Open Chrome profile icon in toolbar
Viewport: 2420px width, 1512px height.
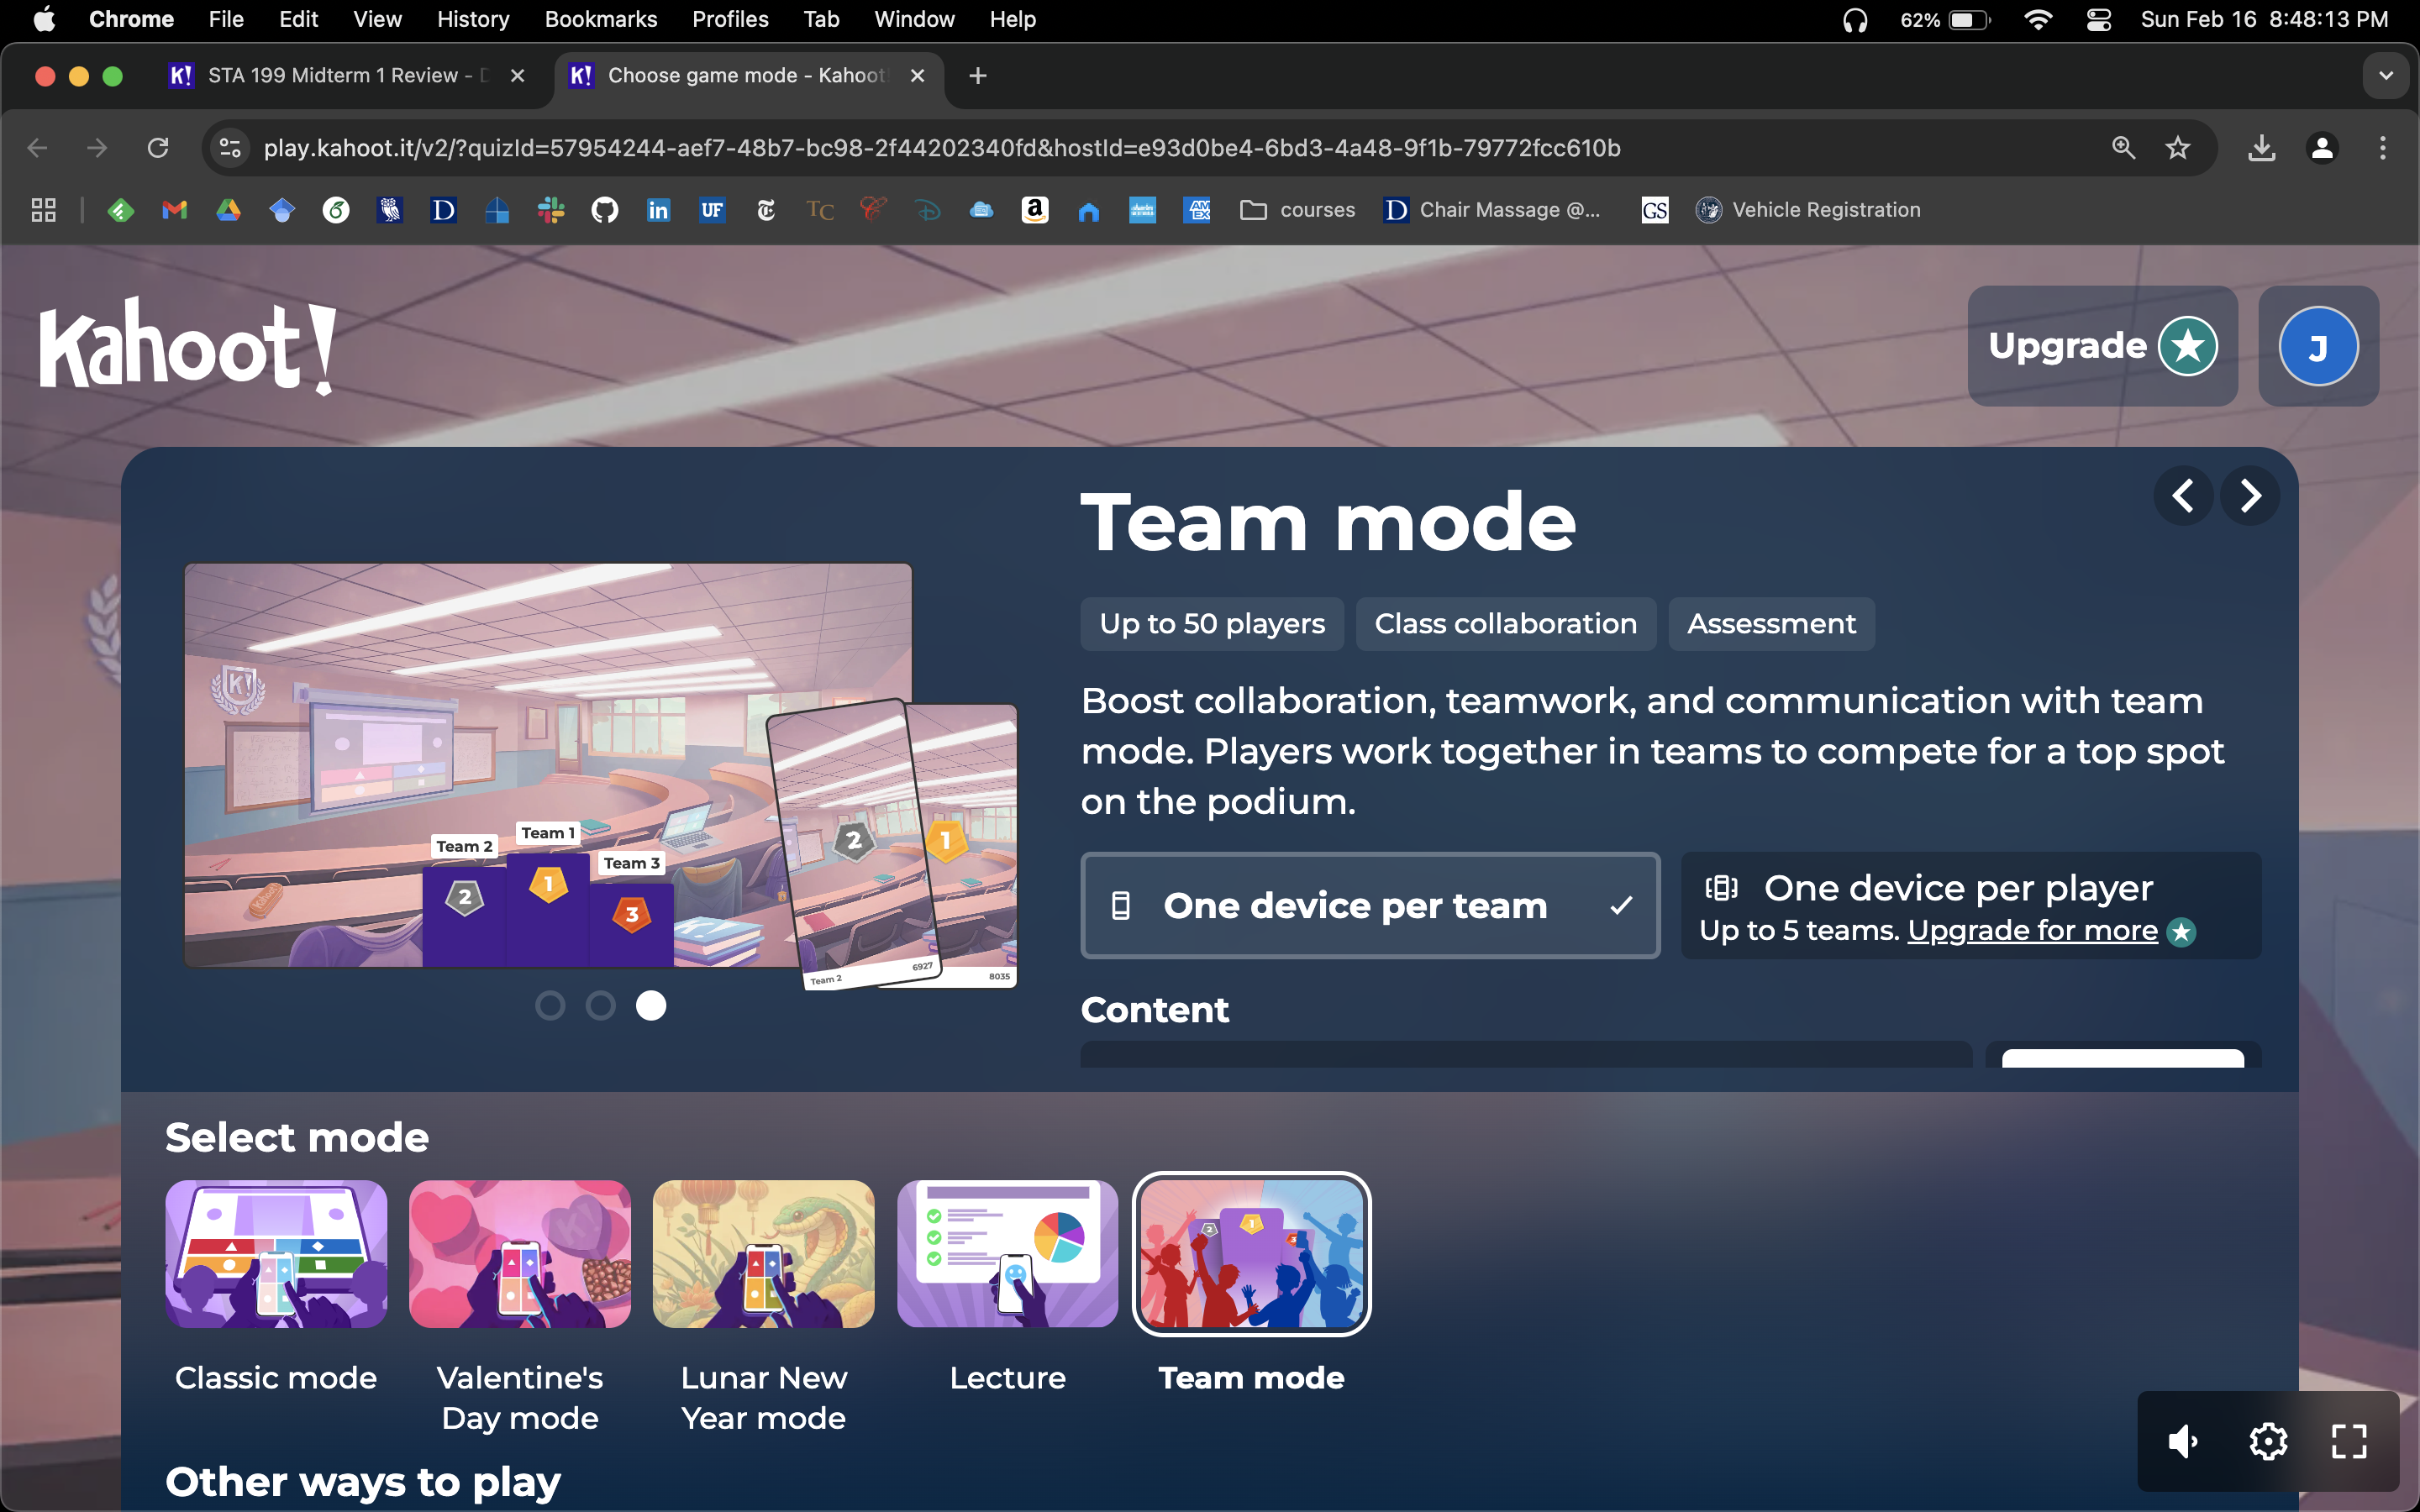tap(2322, 148)
